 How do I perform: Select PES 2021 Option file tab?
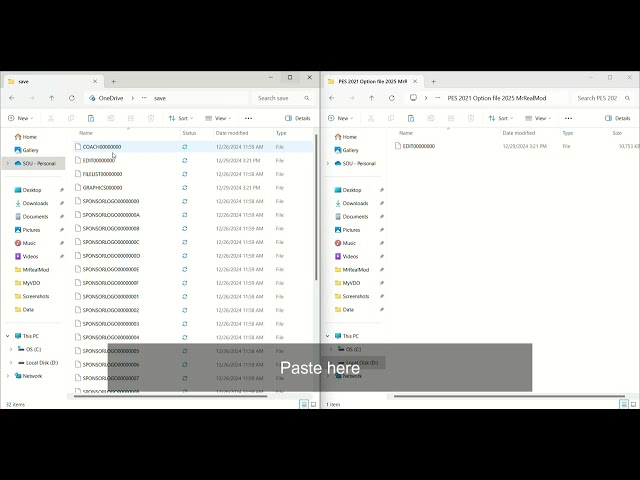(373, 82)
